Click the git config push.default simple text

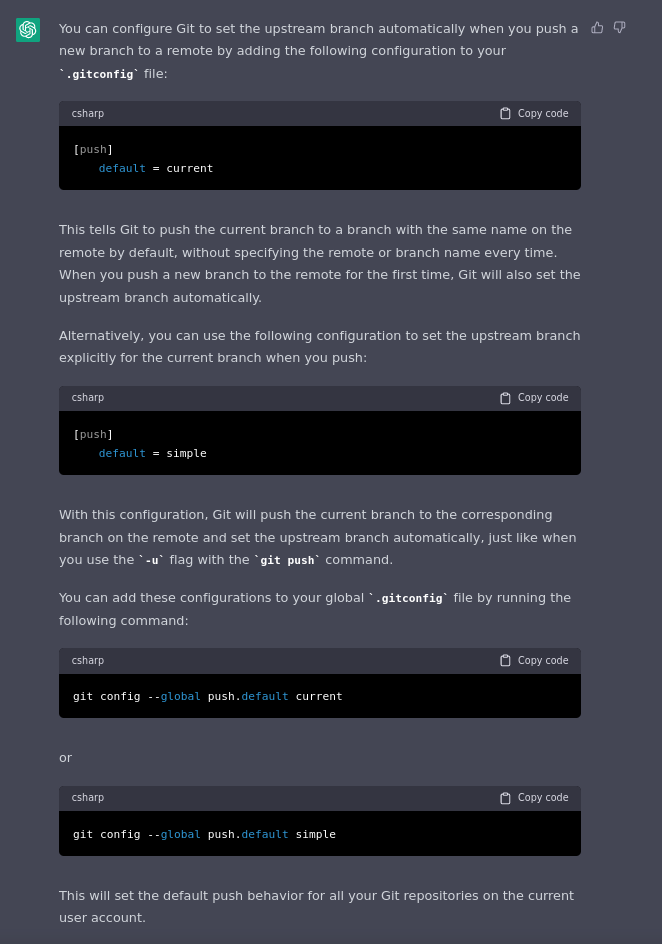click(204, 834)
